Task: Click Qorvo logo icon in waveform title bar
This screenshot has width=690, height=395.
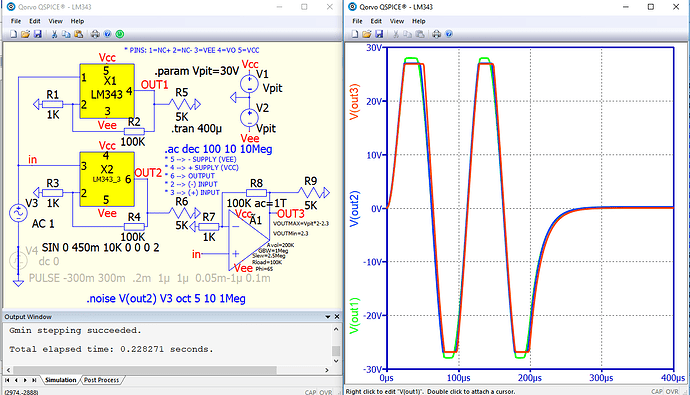Action: click(x=352, y=7)
